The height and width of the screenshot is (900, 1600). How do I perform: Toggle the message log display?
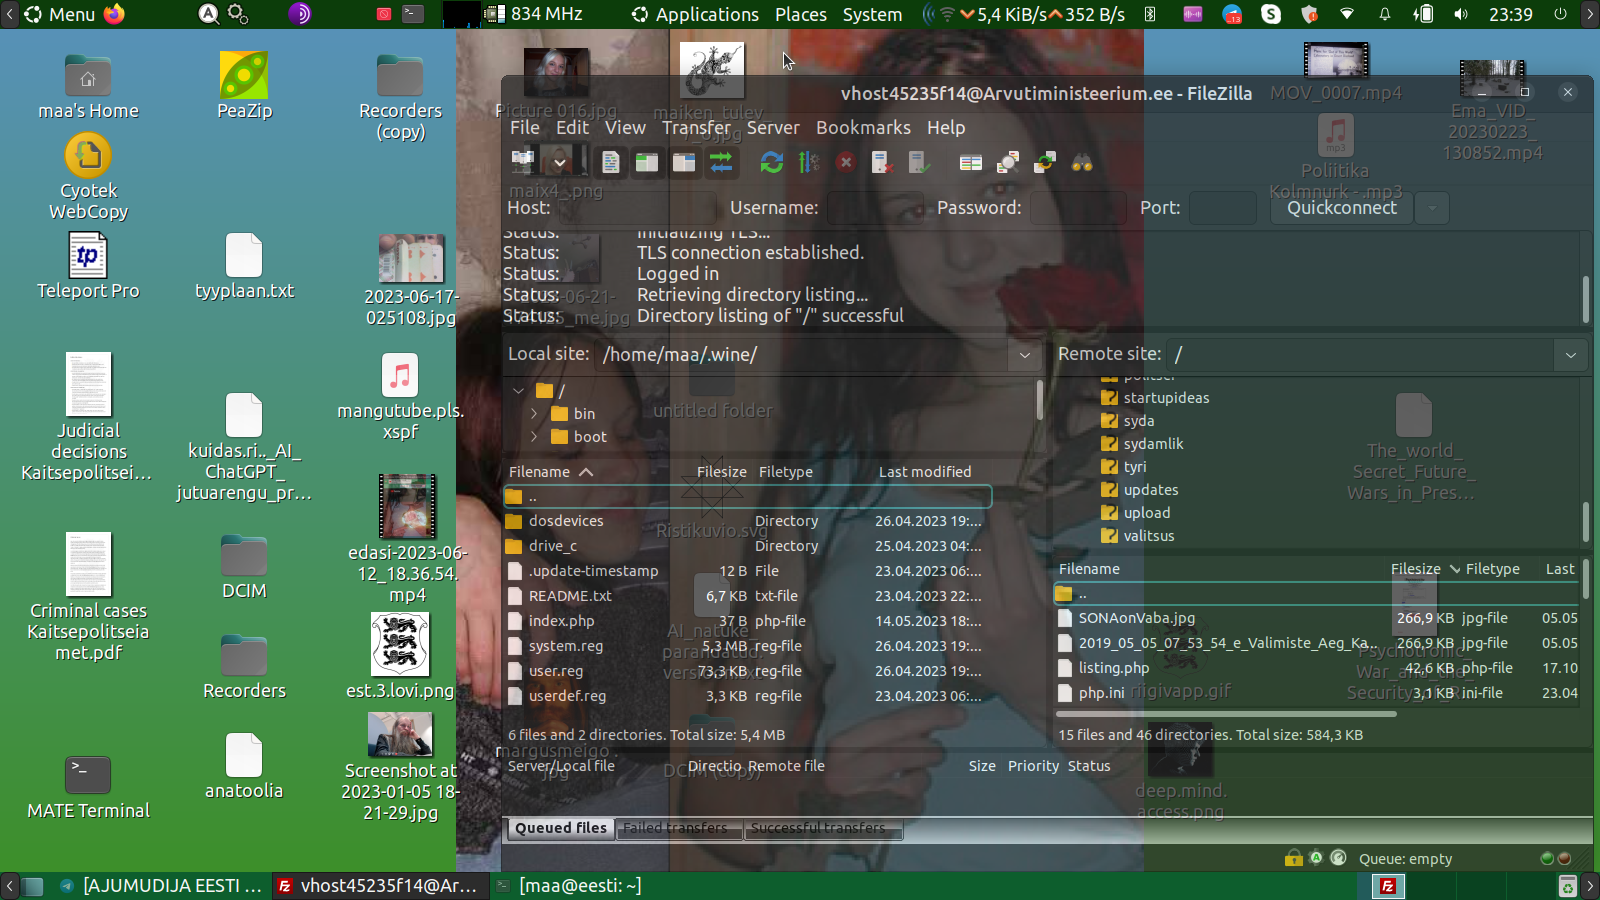610,162
